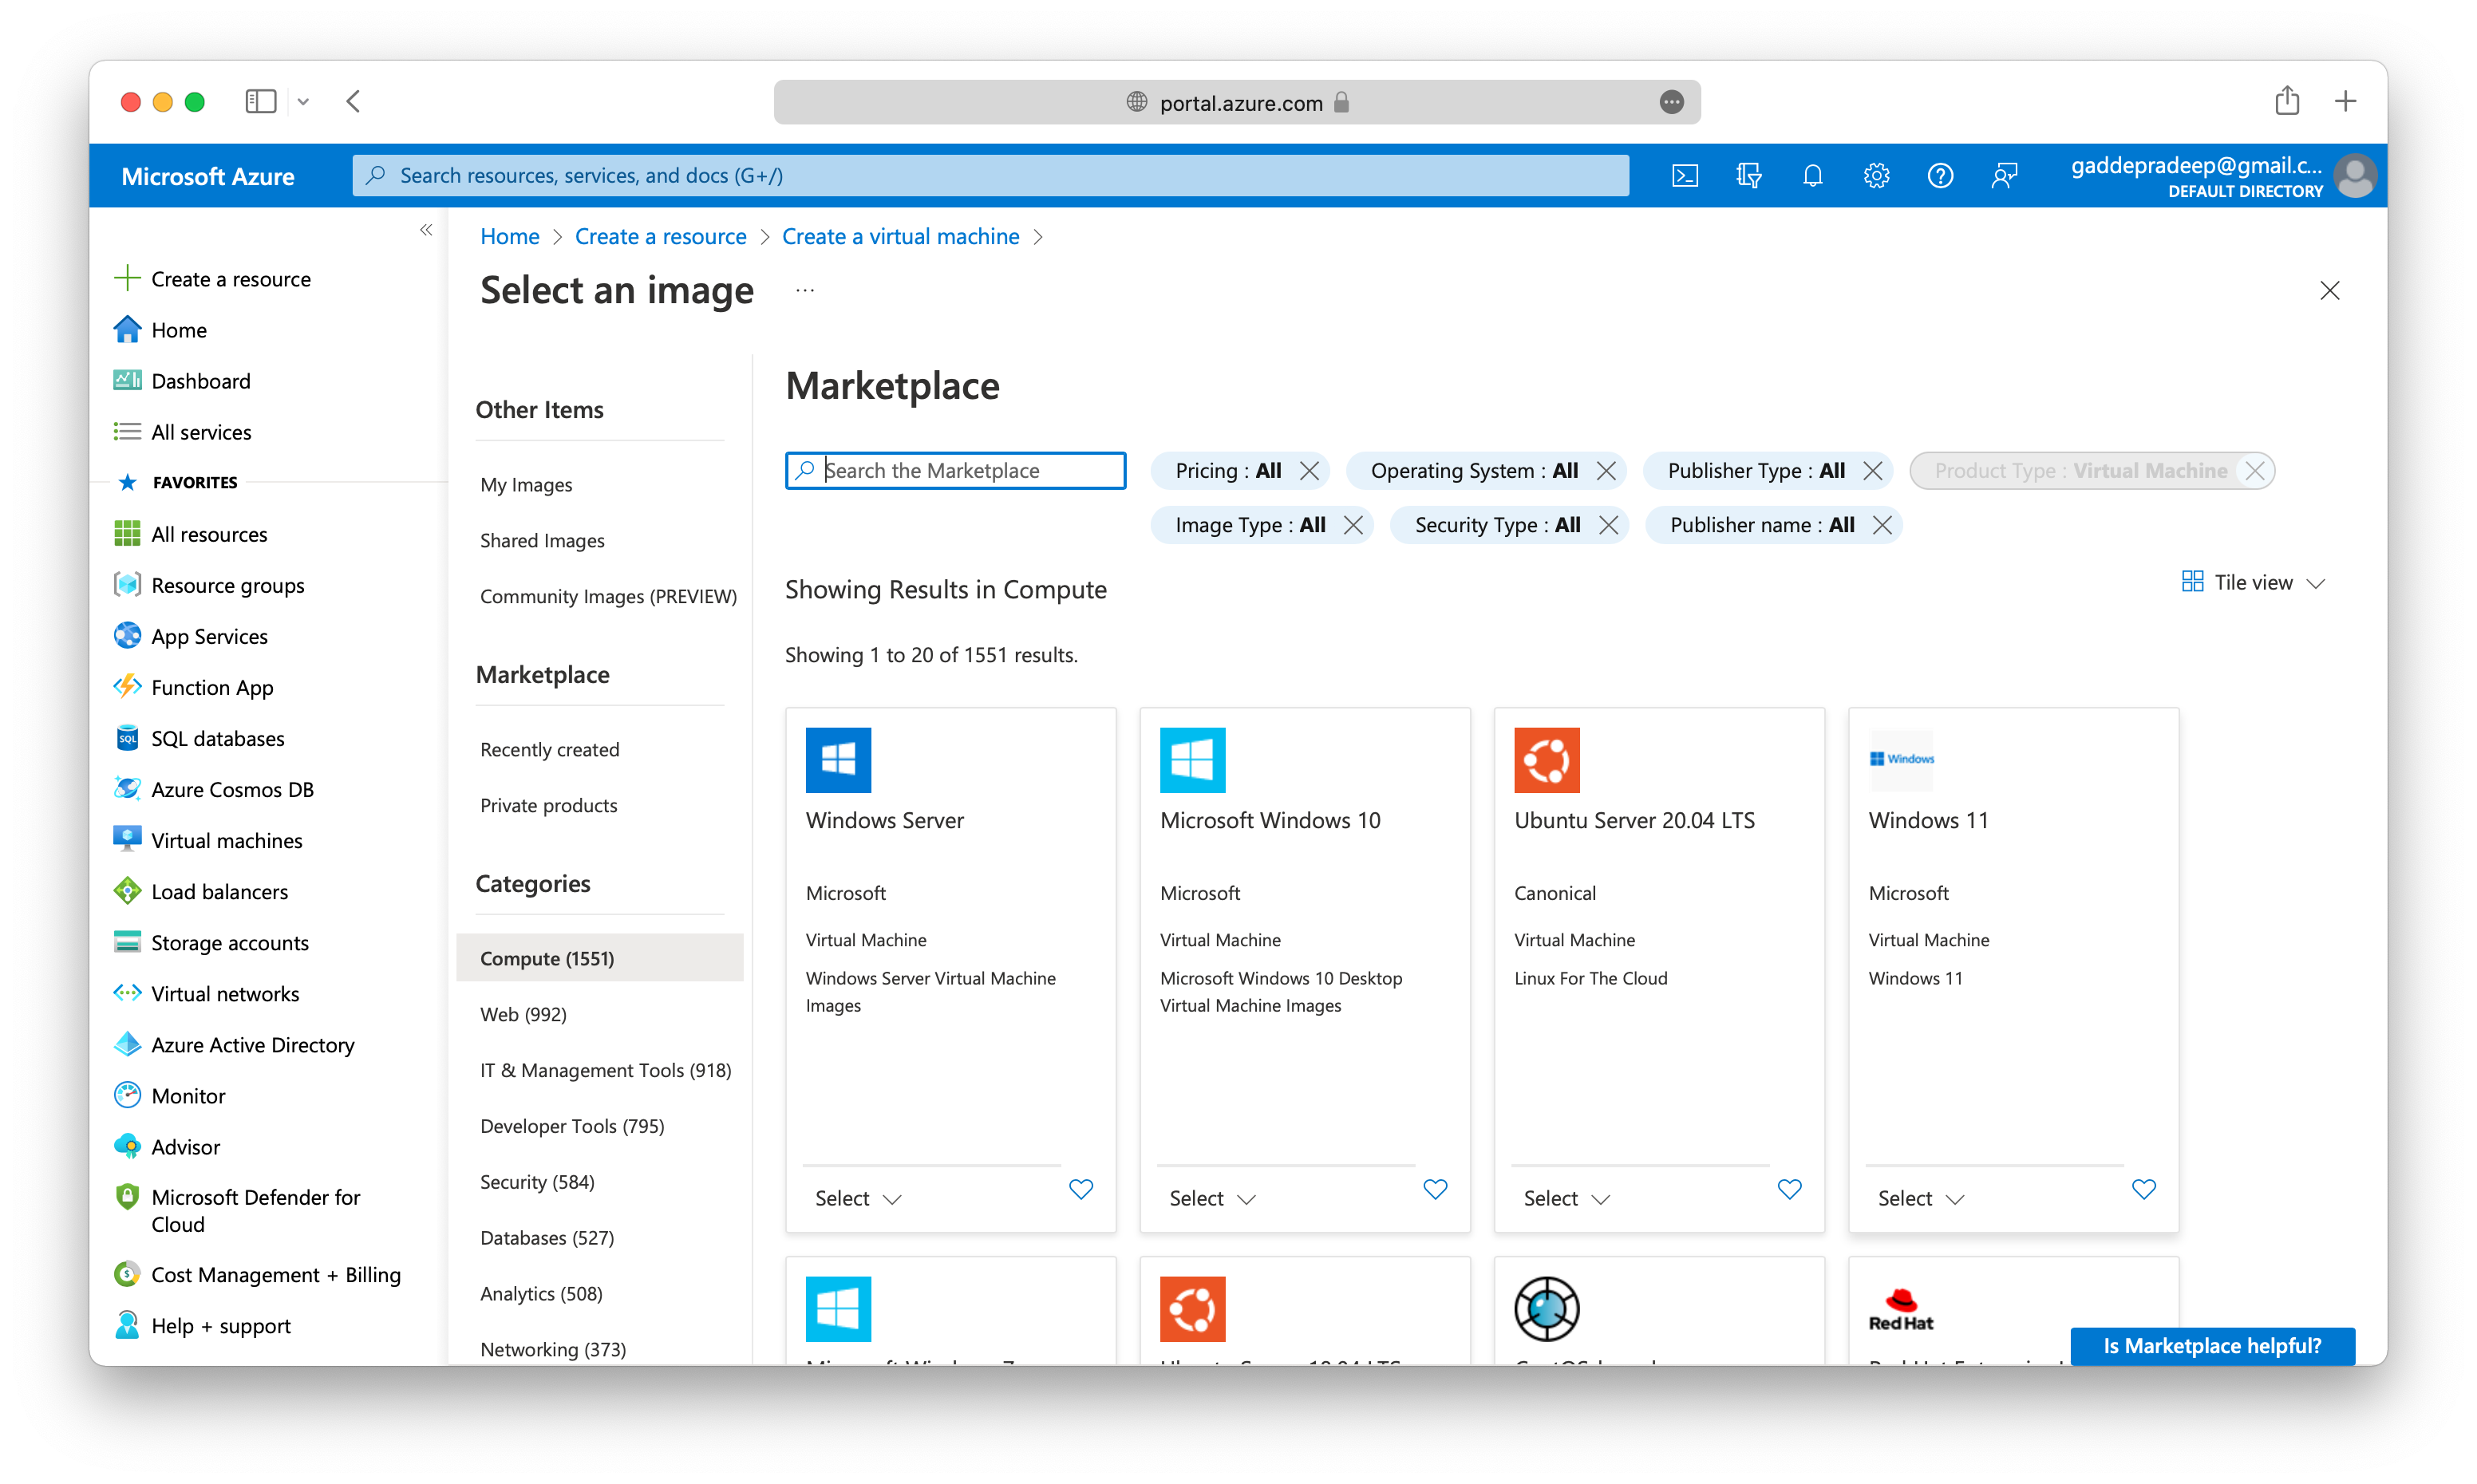Open Safari page options ellipsis in address bar
The height and width of the screenshot is (1484, 2477).
click(x=1671, y=102)
